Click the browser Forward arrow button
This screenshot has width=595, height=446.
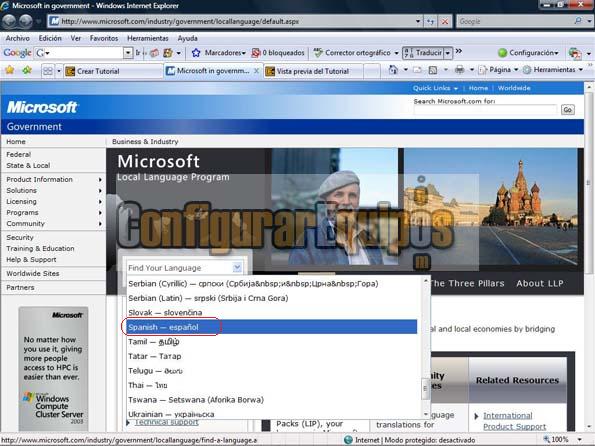[x=25, y=21]
